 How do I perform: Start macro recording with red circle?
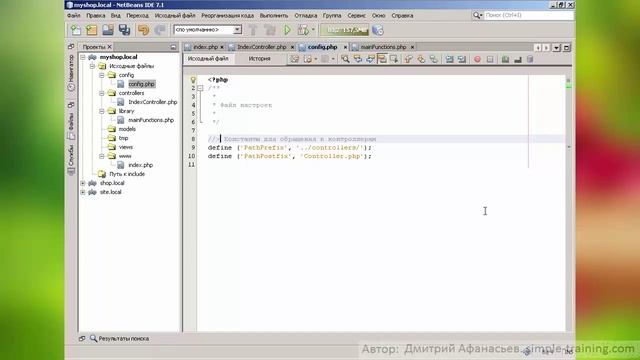(477, 59)
